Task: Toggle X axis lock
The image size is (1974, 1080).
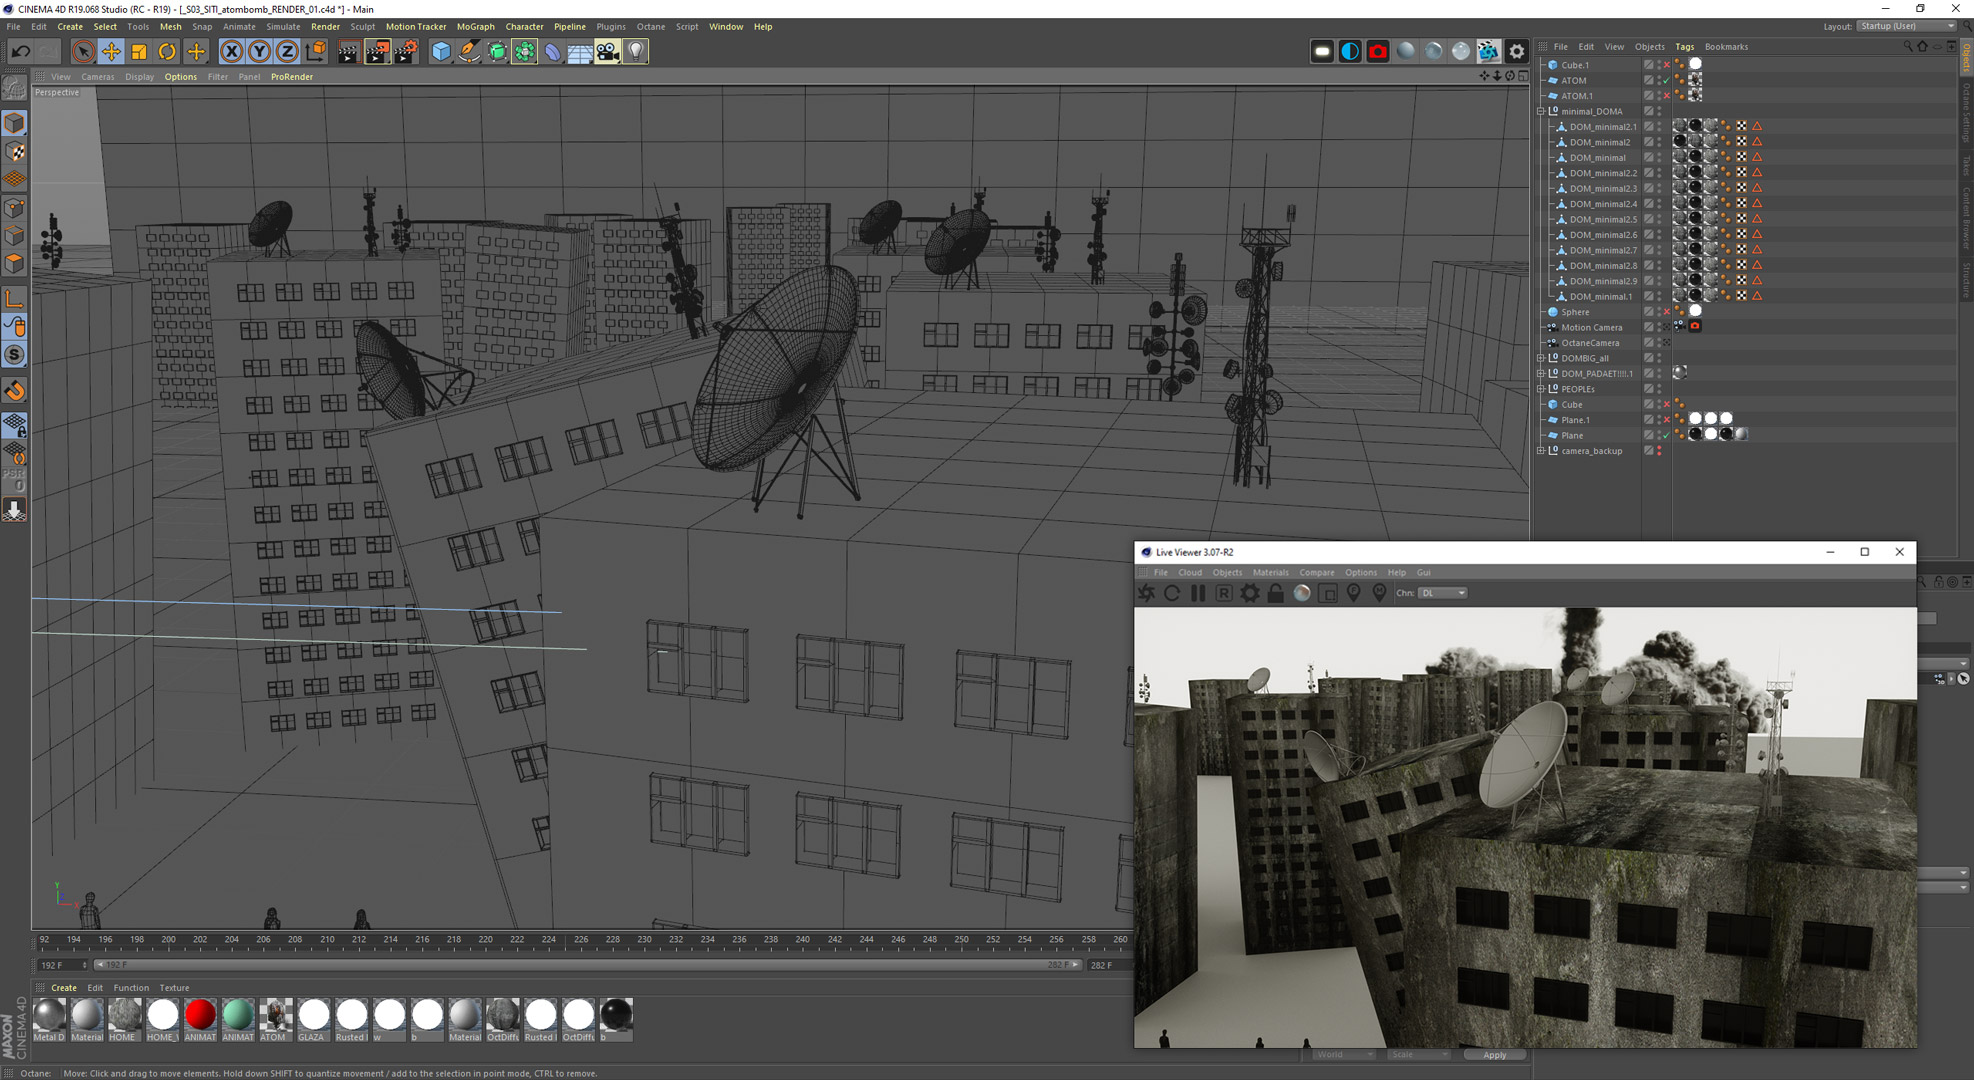Action: (x=231, y=51)
